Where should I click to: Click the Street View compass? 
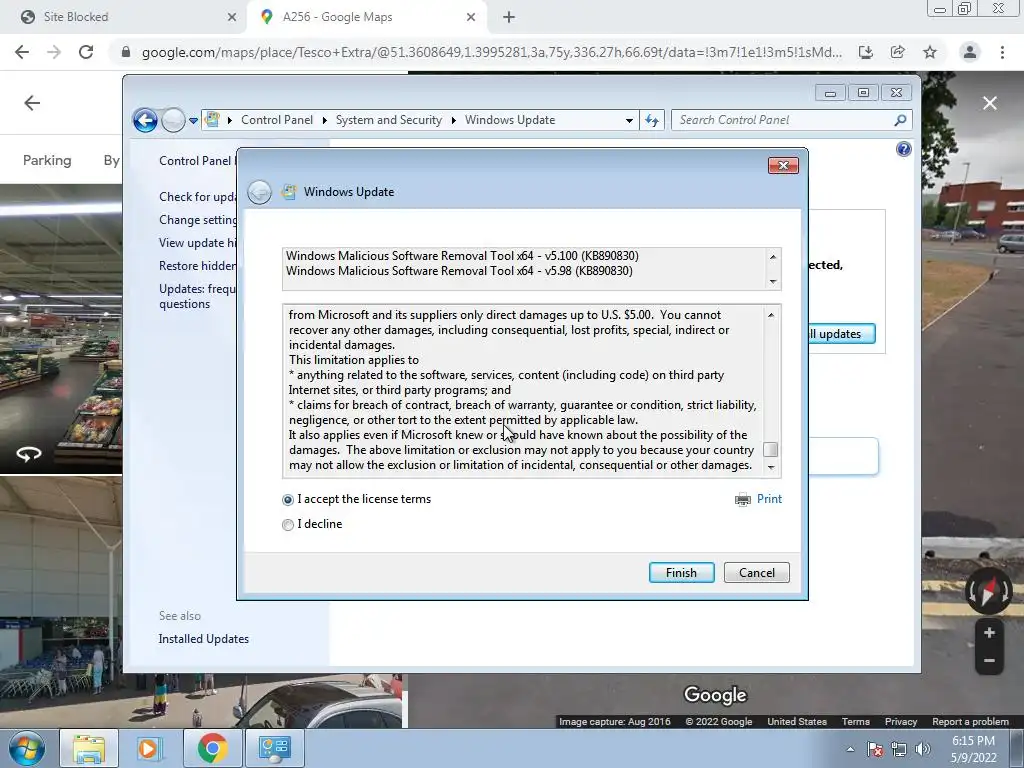point(989,590)
